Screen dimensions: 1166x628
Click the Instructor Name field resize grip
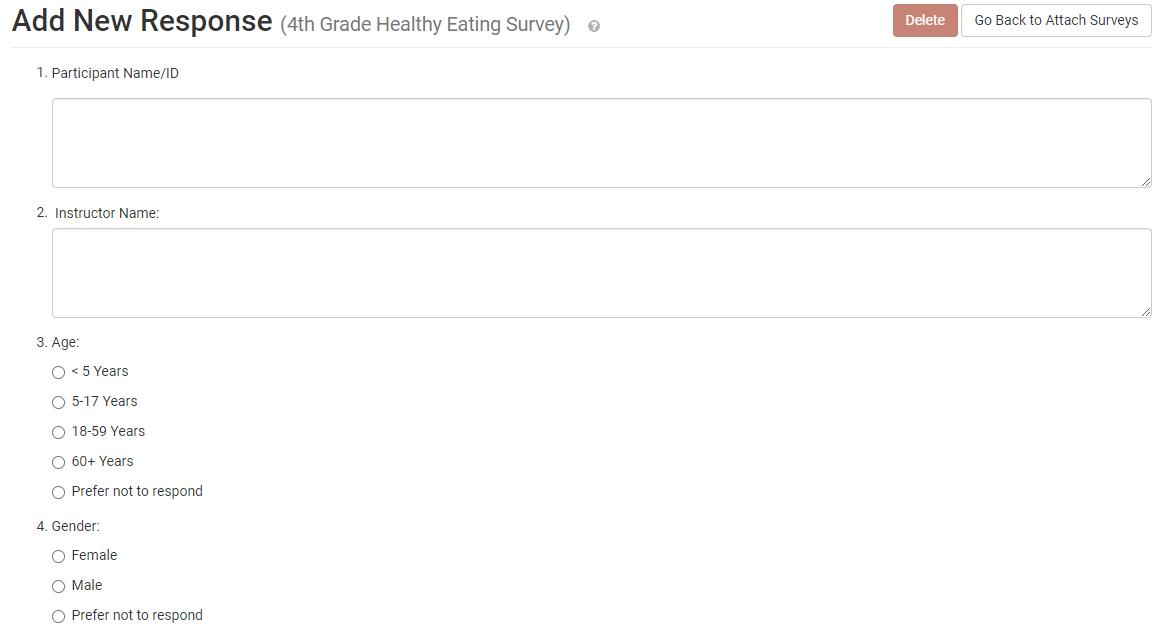tap(1146, 312)
